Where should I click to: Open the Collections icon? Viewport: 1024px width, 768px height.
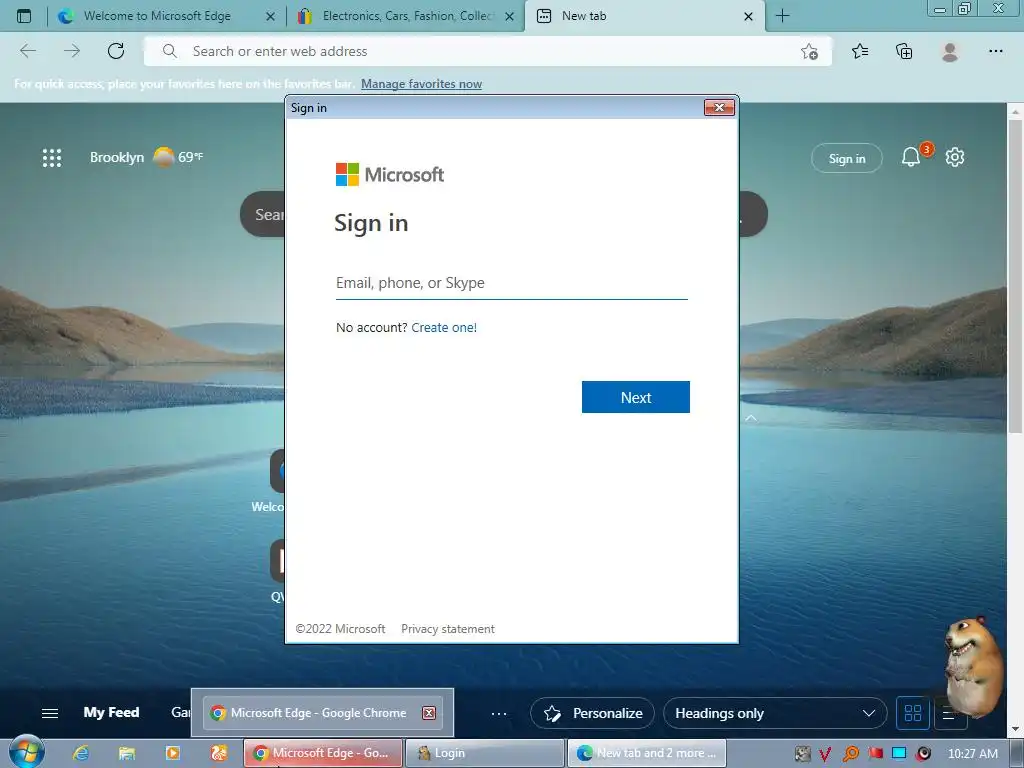point(904,51)
